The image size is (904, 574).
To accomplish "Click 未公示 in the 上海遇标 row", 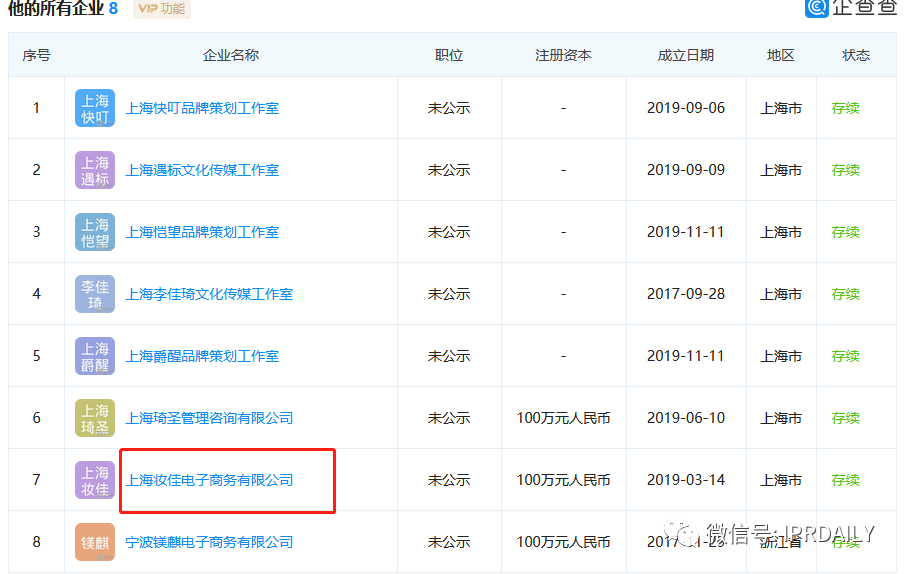I will click(449, 170).
